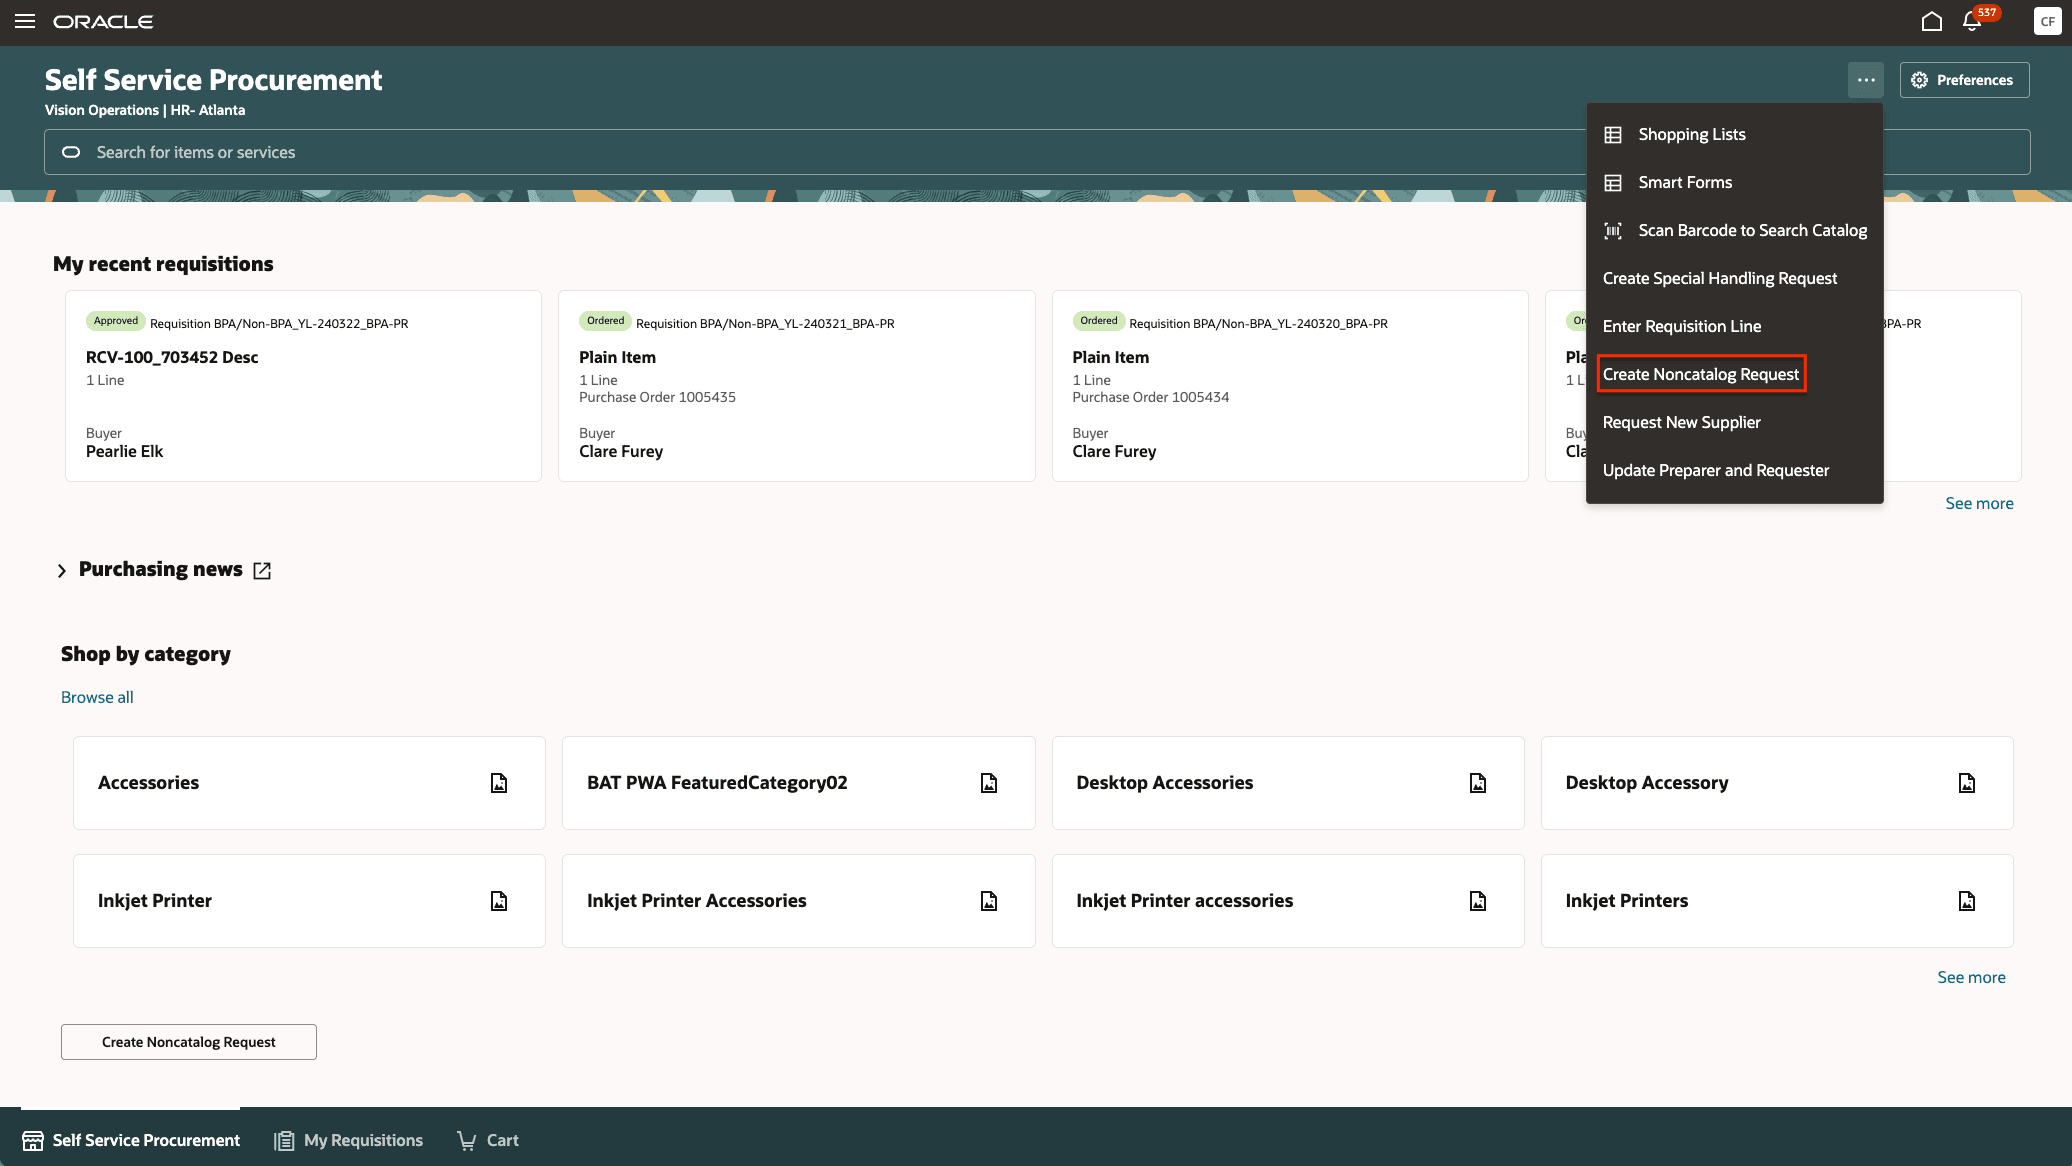The height and width of the screenshot is (1166, 2072).
Task: Click the bottom Create Noncatalog Request button
Action: tap(189, 1042)
